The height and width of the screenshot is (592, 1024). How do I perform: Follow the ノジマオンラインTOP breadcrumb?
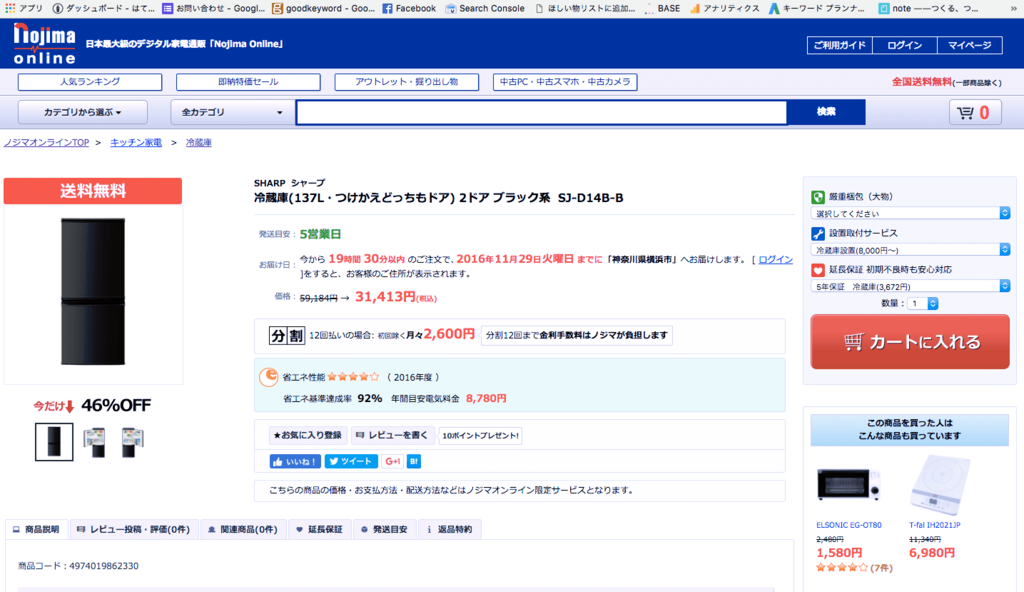click(46, 142)
